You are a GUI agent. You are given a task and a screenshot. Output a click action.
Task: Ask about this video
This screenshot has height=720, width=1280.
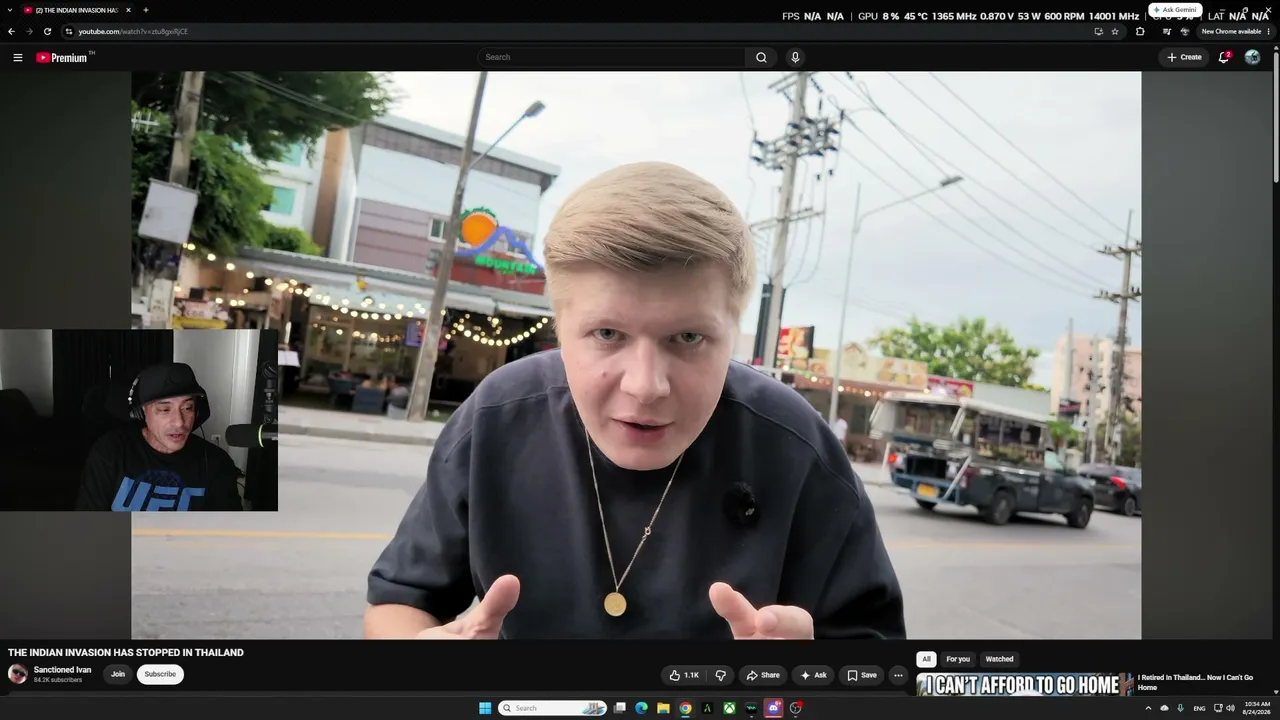[813, 675]
